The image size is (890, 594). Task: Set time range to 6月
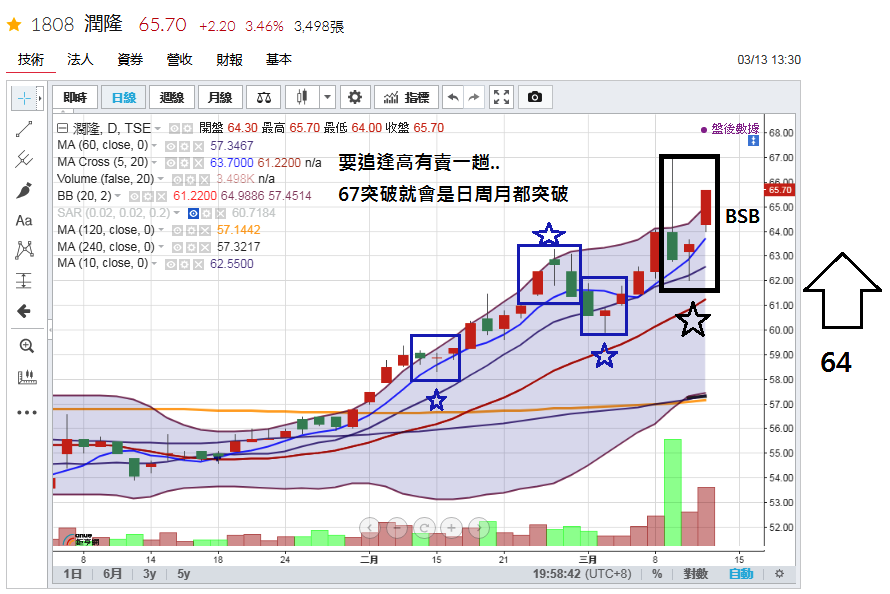(112, 574)
